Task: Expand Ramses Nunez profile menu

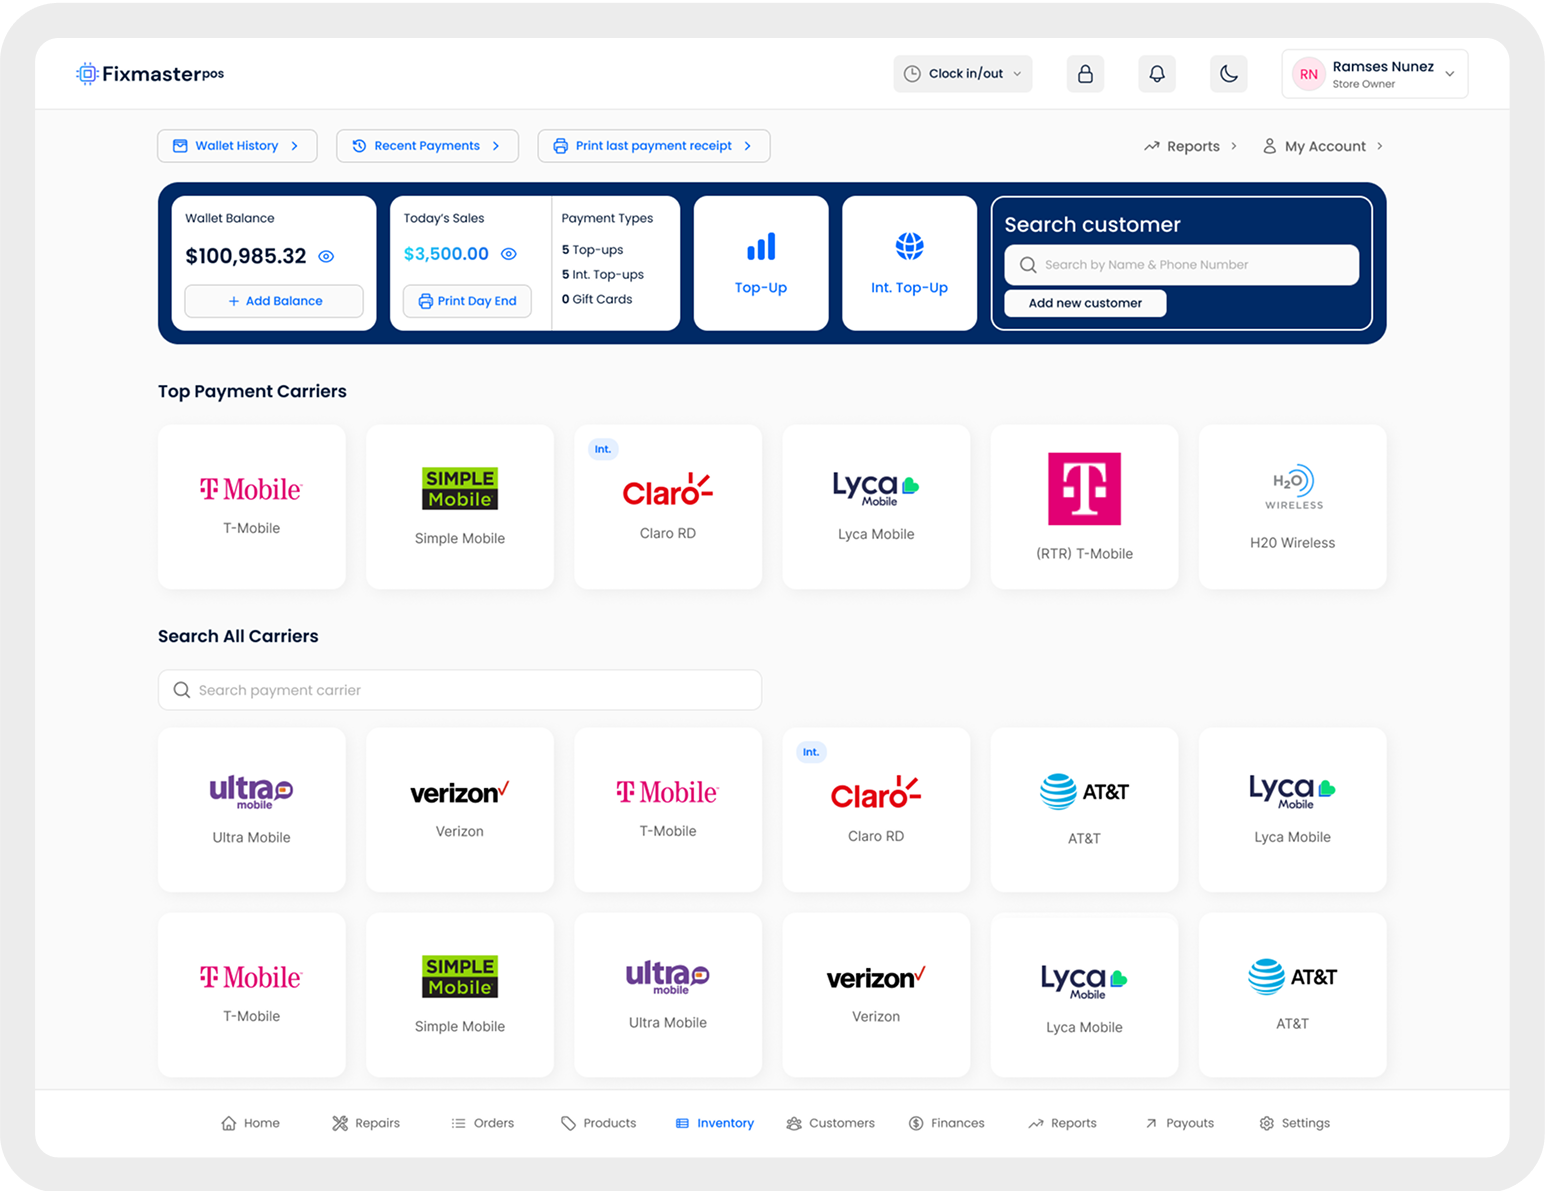Action: coord(1374,74)
